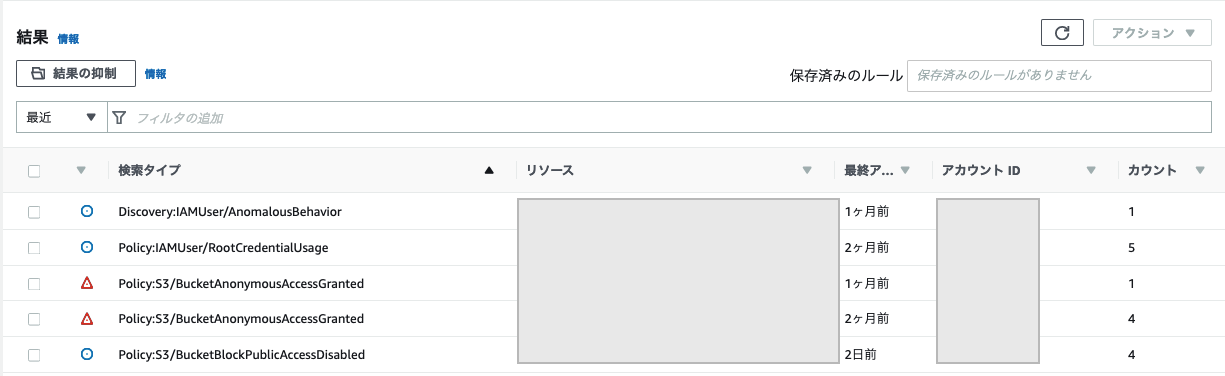
Task: Check the box for Discovery:IAMUser/AnomalousBehavior finding
Action: click(x=34, y=212)
